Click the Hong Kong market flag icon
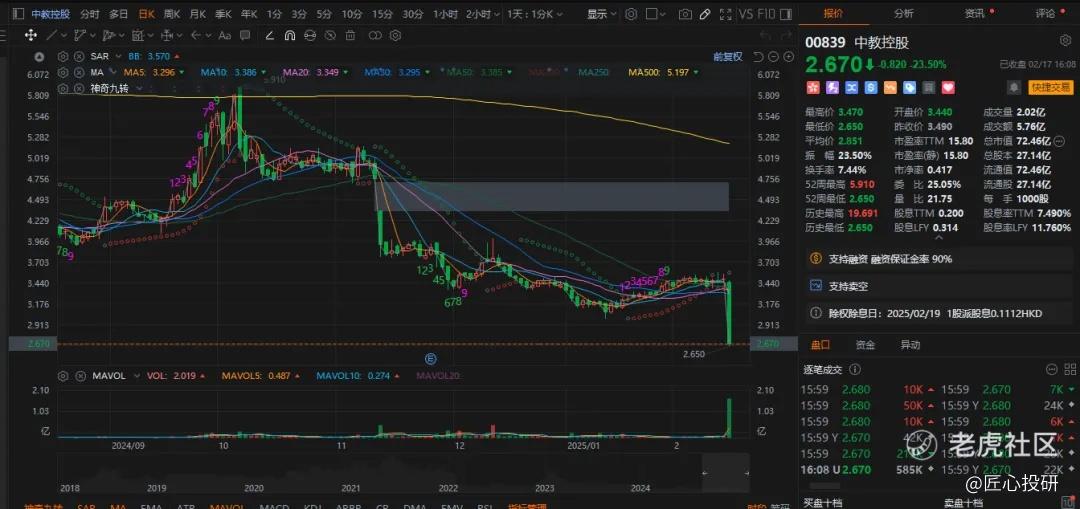Screen dimensions: 1080x509 pyautogui.click(x=812, y=87)
